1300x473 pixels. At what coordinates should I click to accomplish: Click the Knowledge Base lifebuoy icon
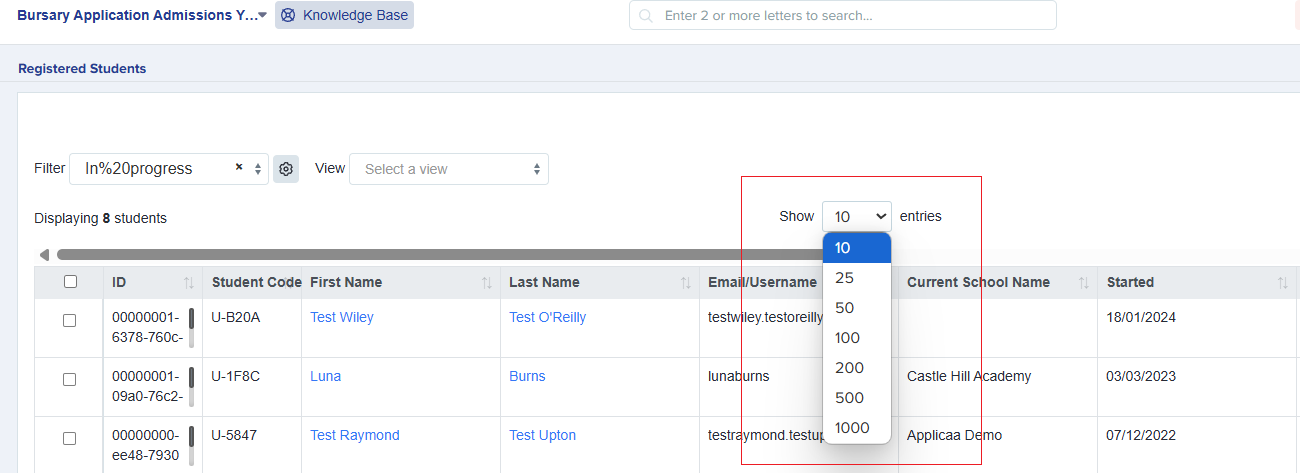[x=288, y=15]
